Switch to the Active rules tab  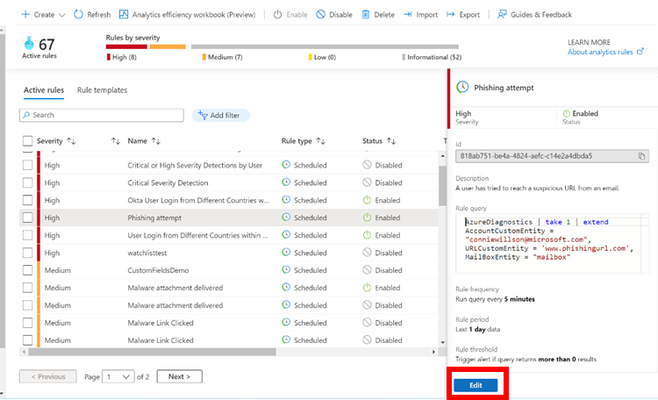44,90
